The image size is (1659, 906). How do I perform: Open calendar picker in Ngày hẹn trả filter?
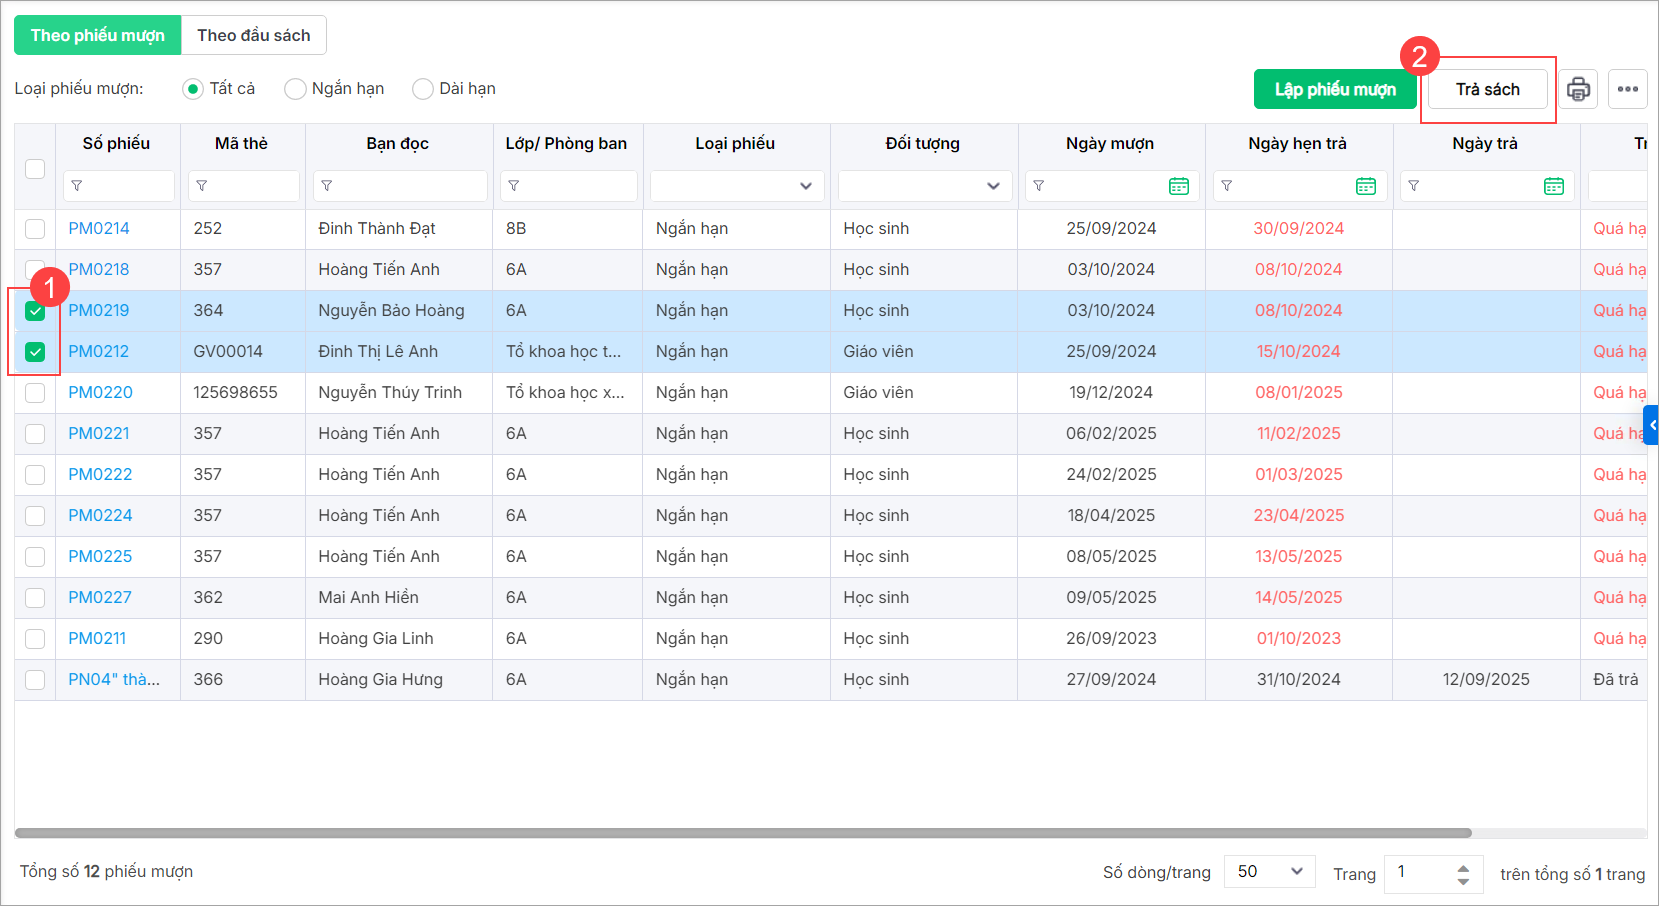click(1366, 186)
